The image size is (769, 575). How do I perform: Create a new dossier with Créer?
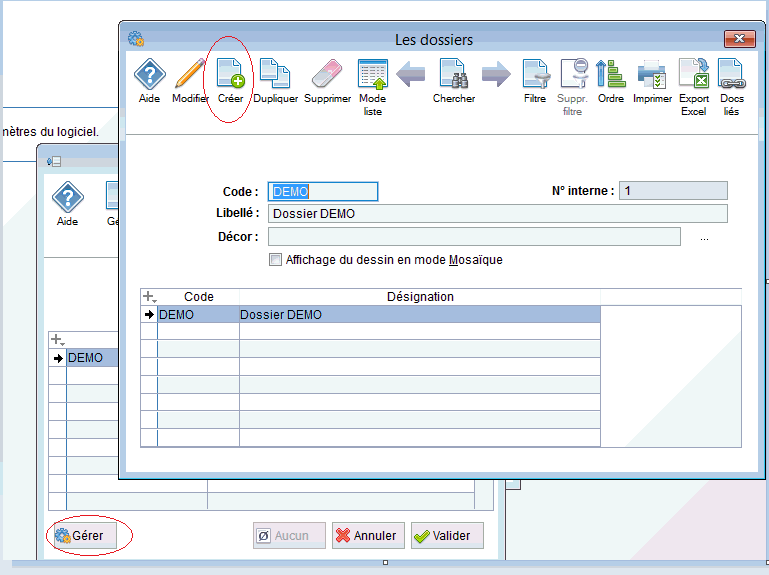pos(231,76)
